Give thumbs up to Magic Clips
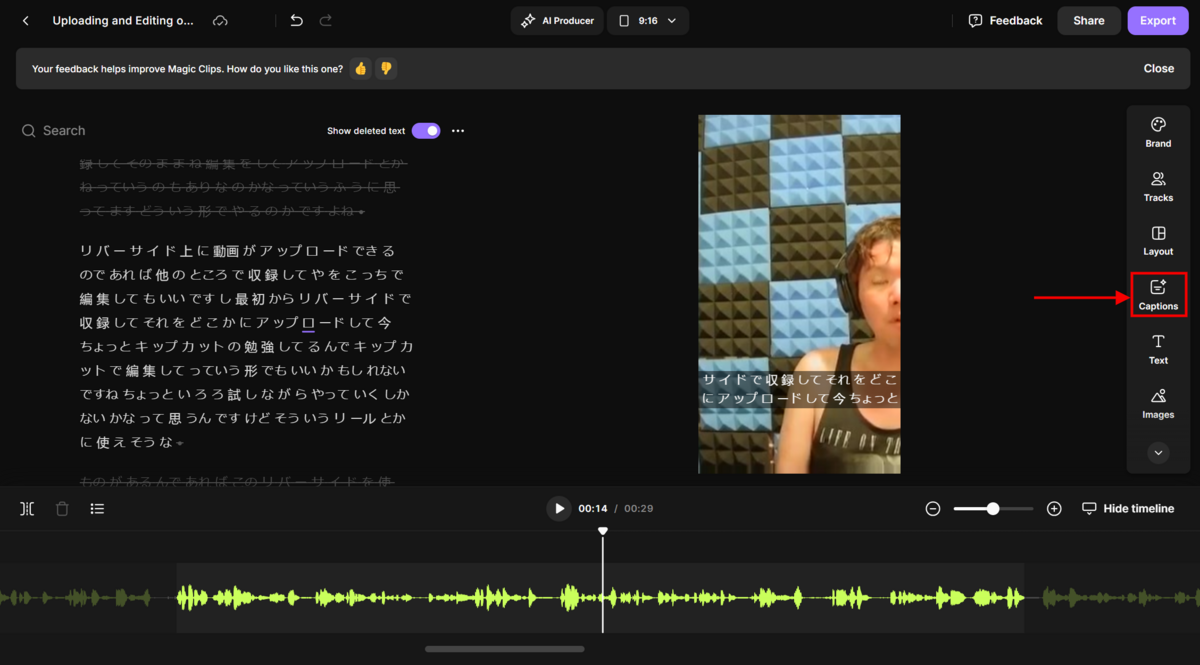 pos(361,69)
